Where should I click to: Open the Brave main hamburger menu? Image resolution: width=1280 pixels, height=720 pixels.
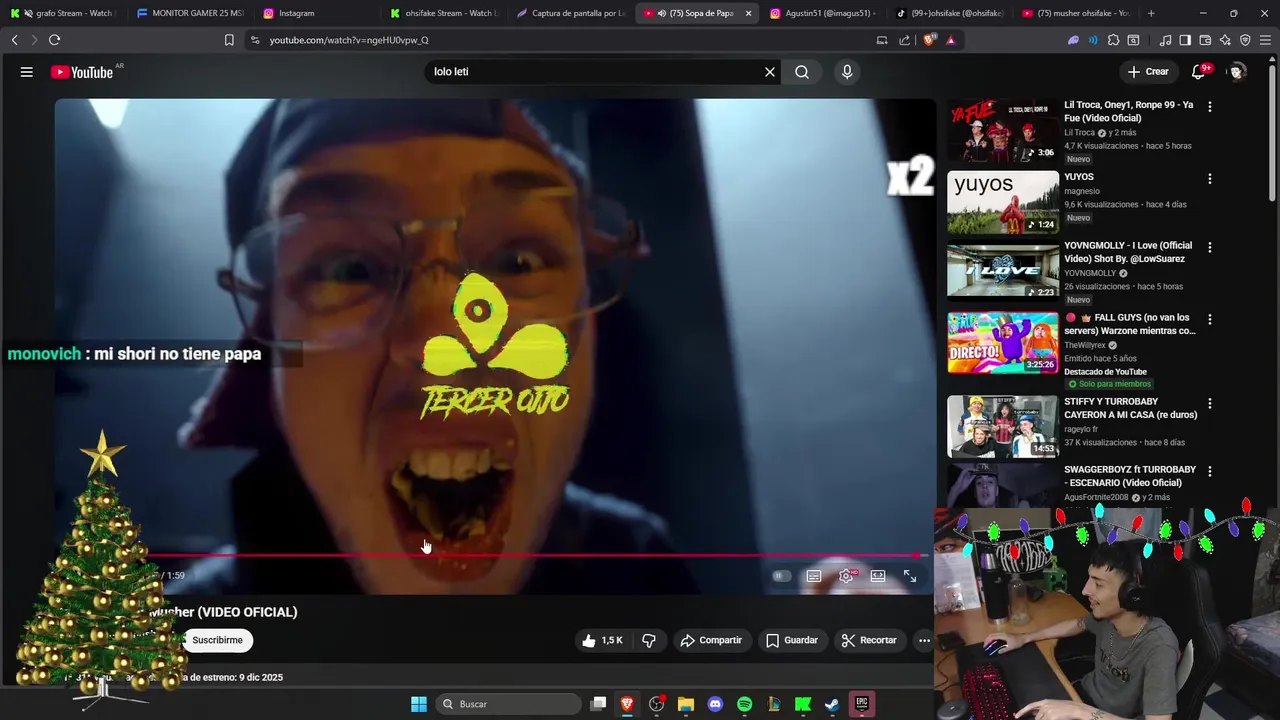pyautogui.click(x=1265, y=40)
